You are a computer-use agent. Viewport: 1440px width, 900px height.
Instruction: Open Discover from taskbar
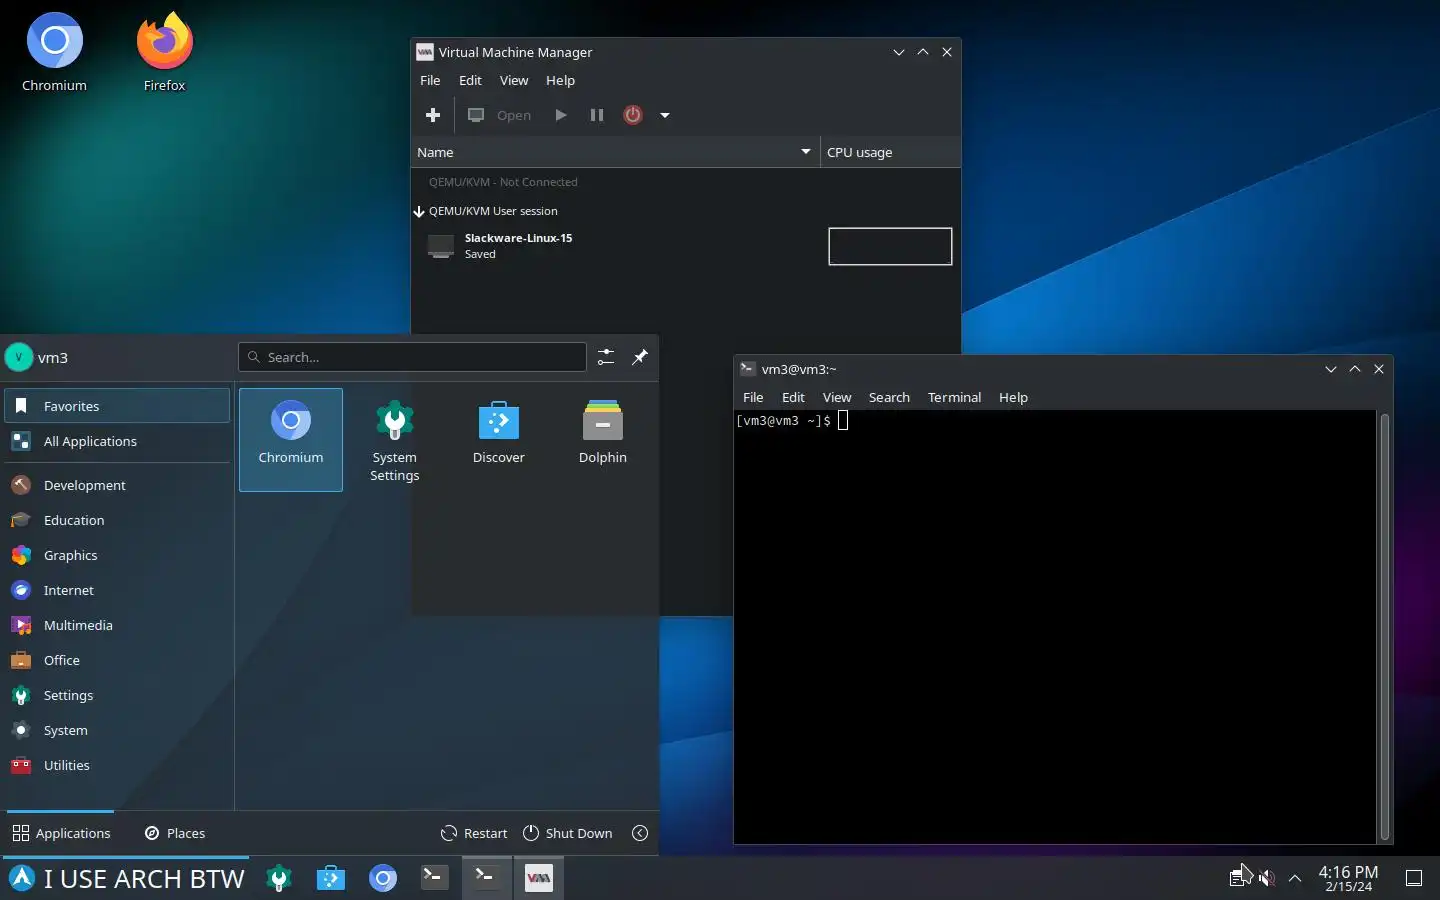(331, 879)
